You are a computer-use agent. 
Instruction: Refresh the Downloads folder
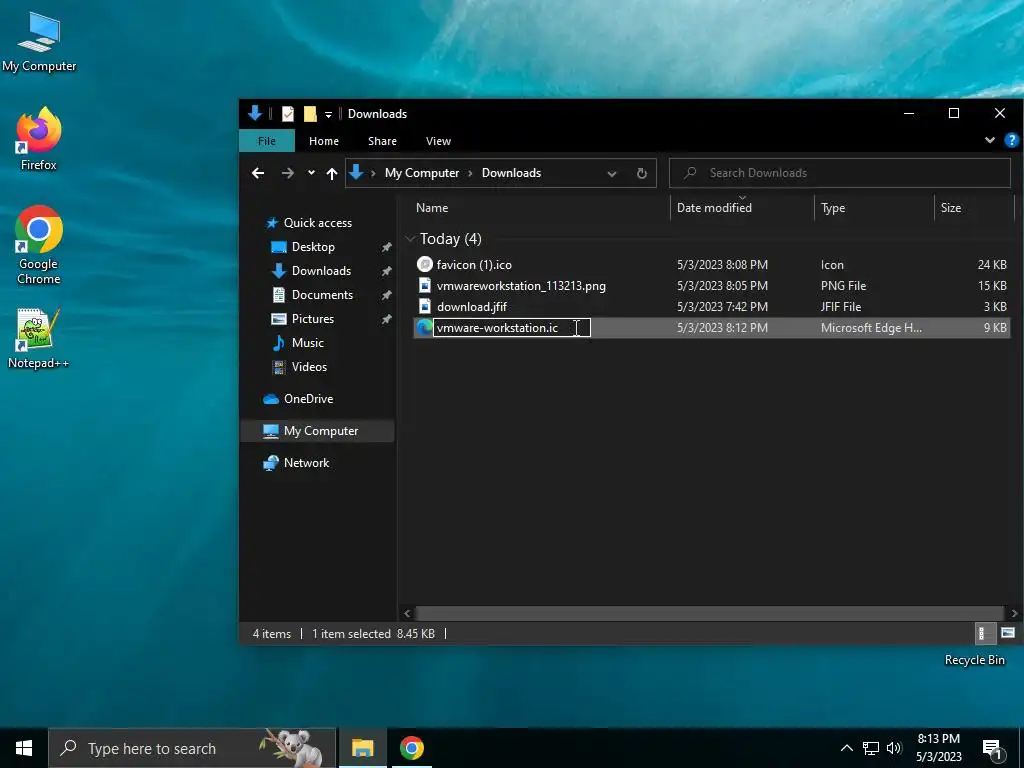coord(641,173)
